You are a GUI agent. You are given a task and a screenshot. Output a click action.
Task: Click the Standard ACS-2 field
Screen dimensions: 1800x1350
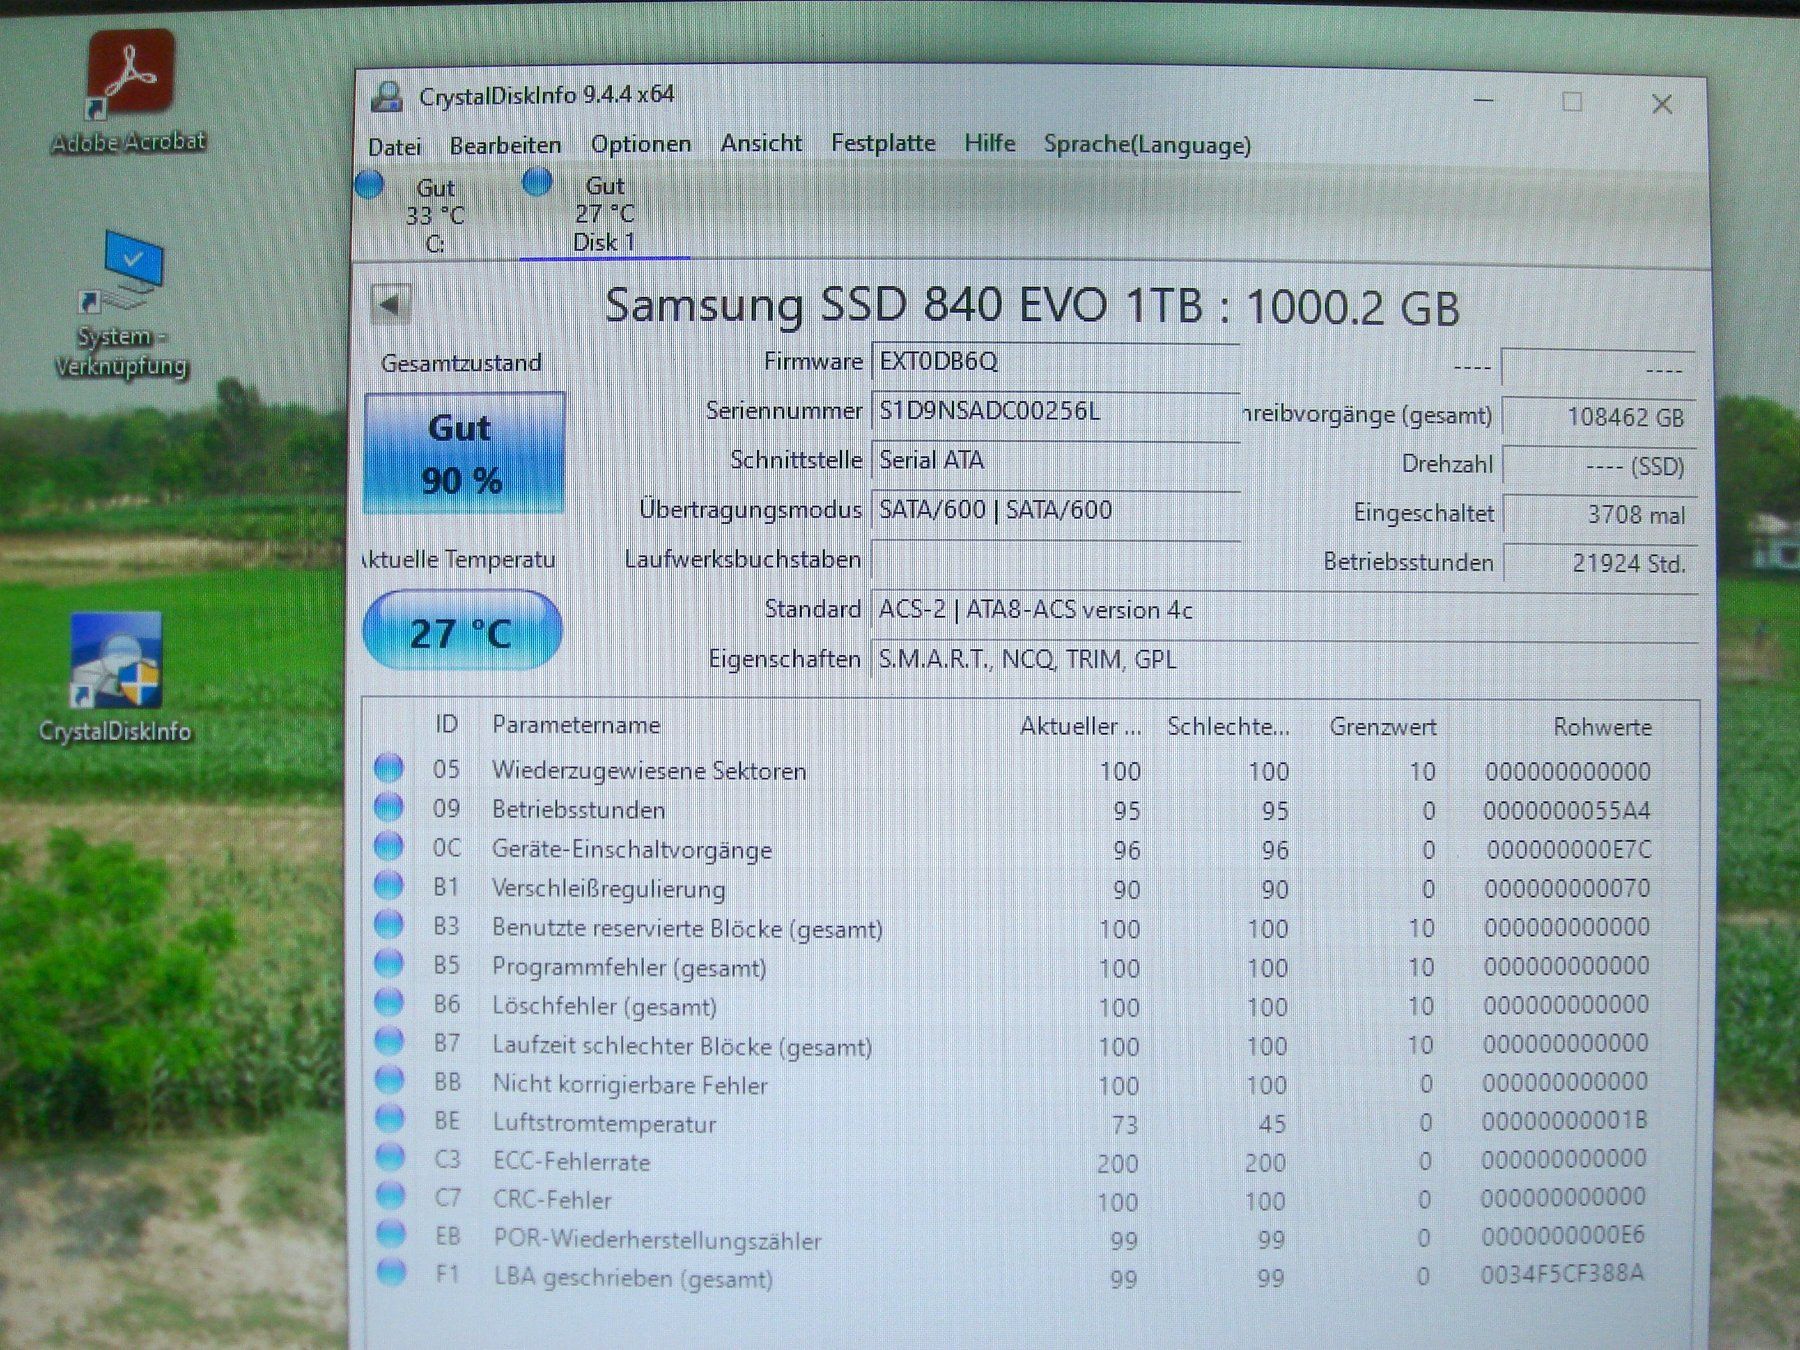(1284, 610)
